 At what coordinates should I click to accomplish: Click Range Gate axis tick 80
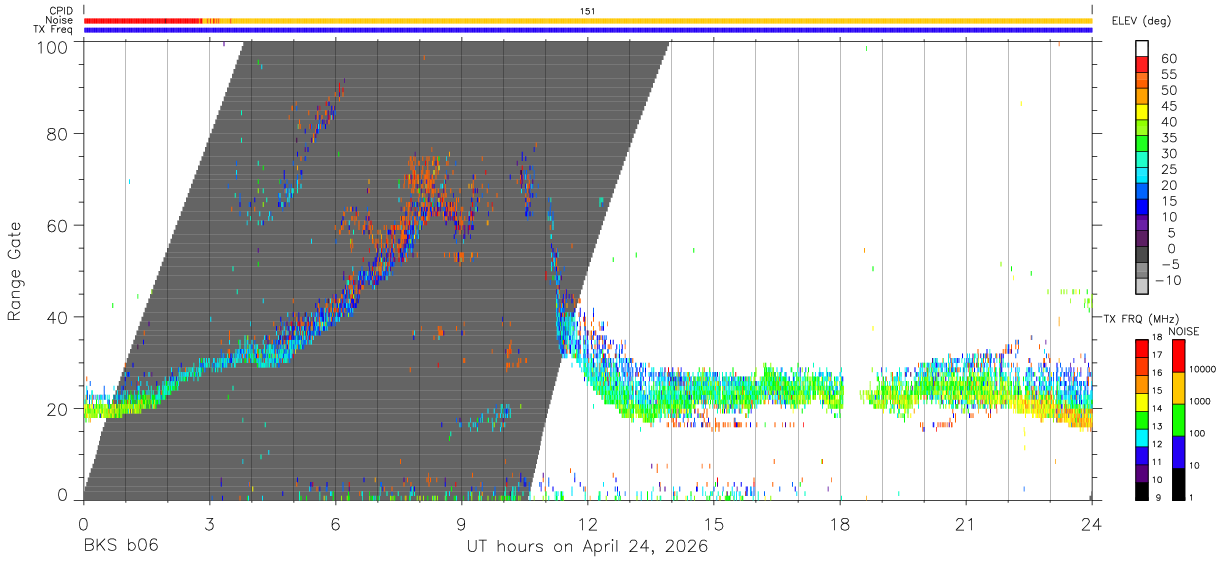58,134
